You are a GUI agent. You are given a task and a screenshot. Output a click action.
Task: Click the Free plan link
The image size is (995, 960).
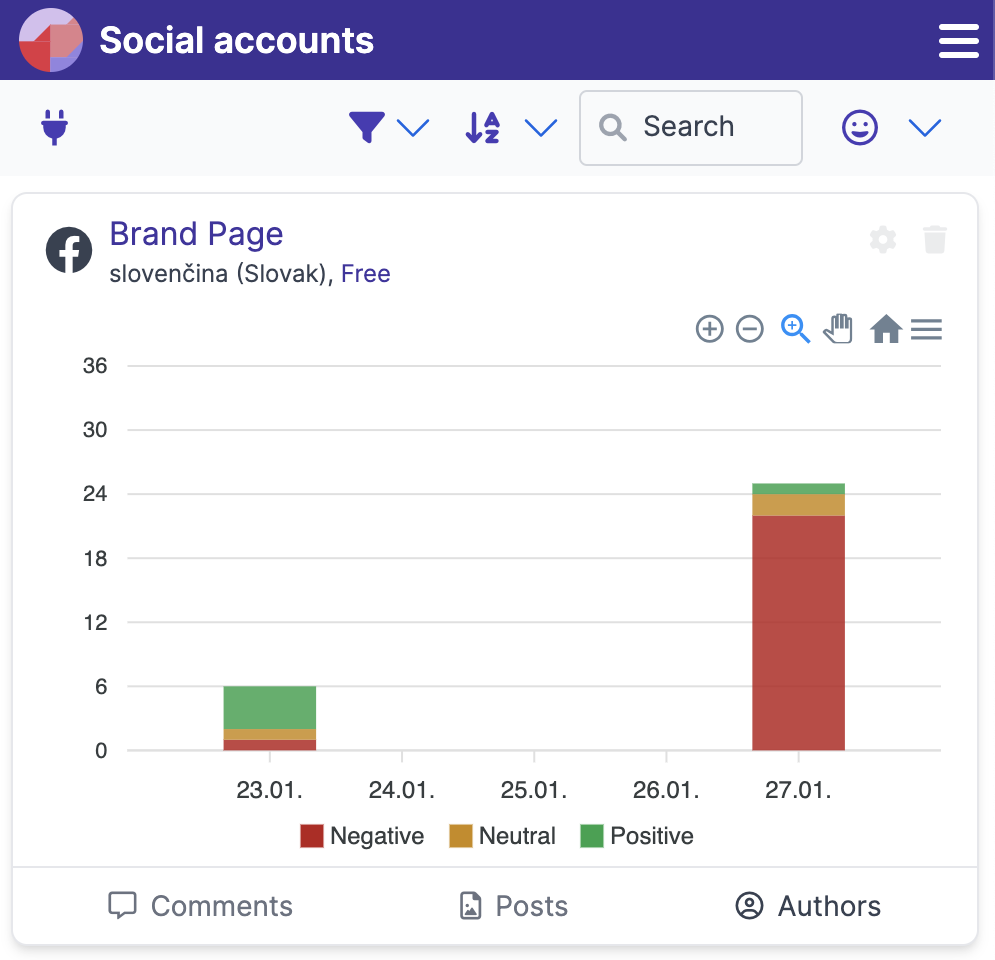pyautogui.click(x=366, y=274)
